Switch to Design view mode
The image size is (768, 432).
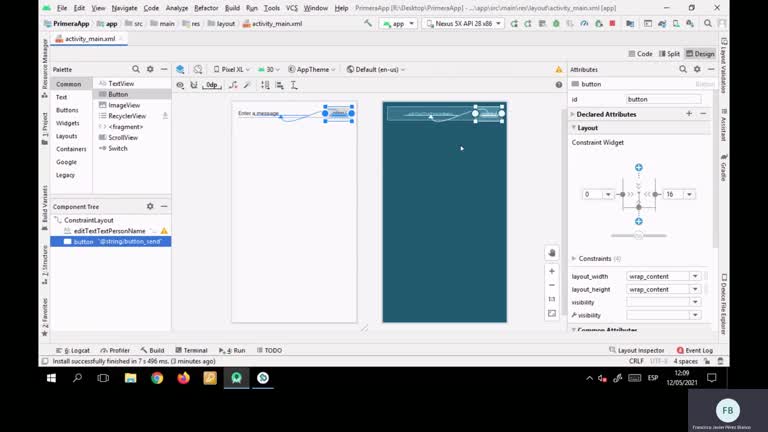[x=700, y=54]
